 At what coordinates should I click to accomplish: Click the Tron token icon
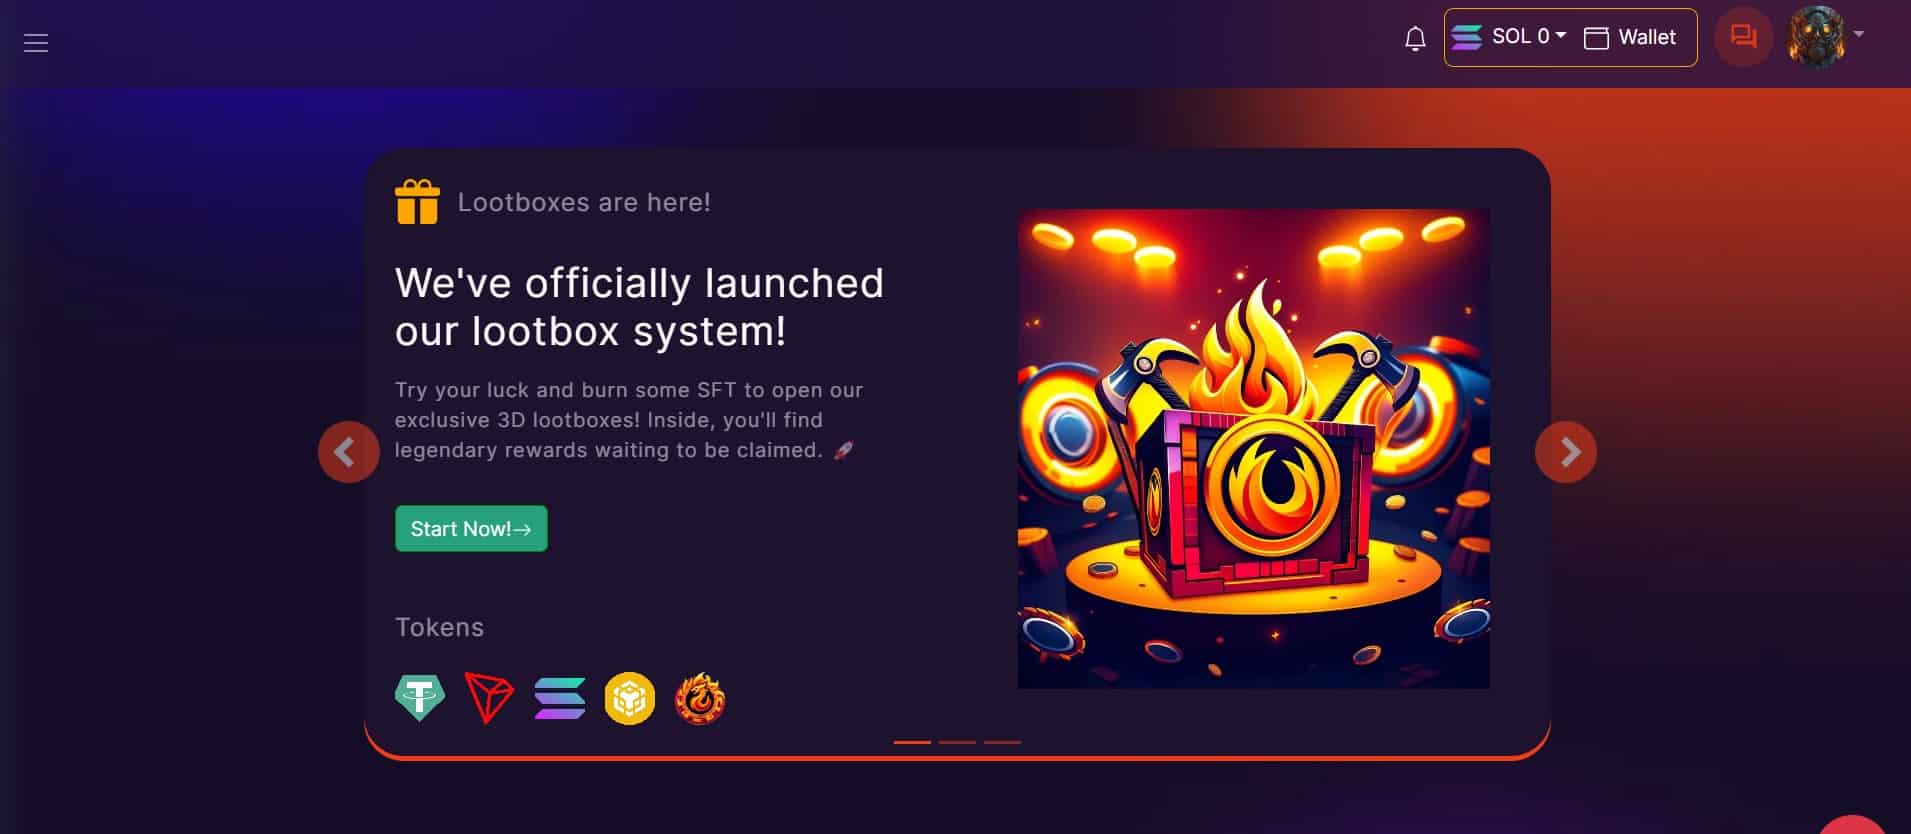(489, 698)
